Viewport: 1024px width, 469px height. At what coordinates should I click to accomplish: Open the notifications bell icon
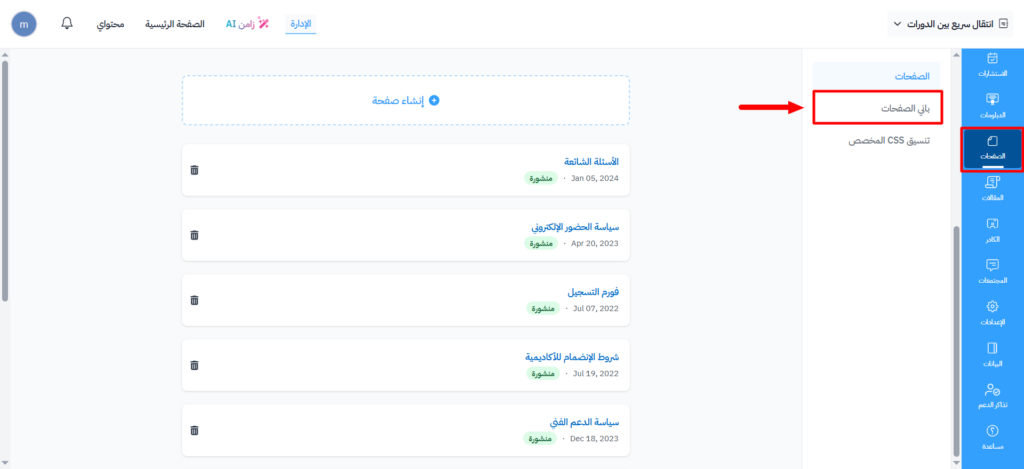click(x=67, y=22)
